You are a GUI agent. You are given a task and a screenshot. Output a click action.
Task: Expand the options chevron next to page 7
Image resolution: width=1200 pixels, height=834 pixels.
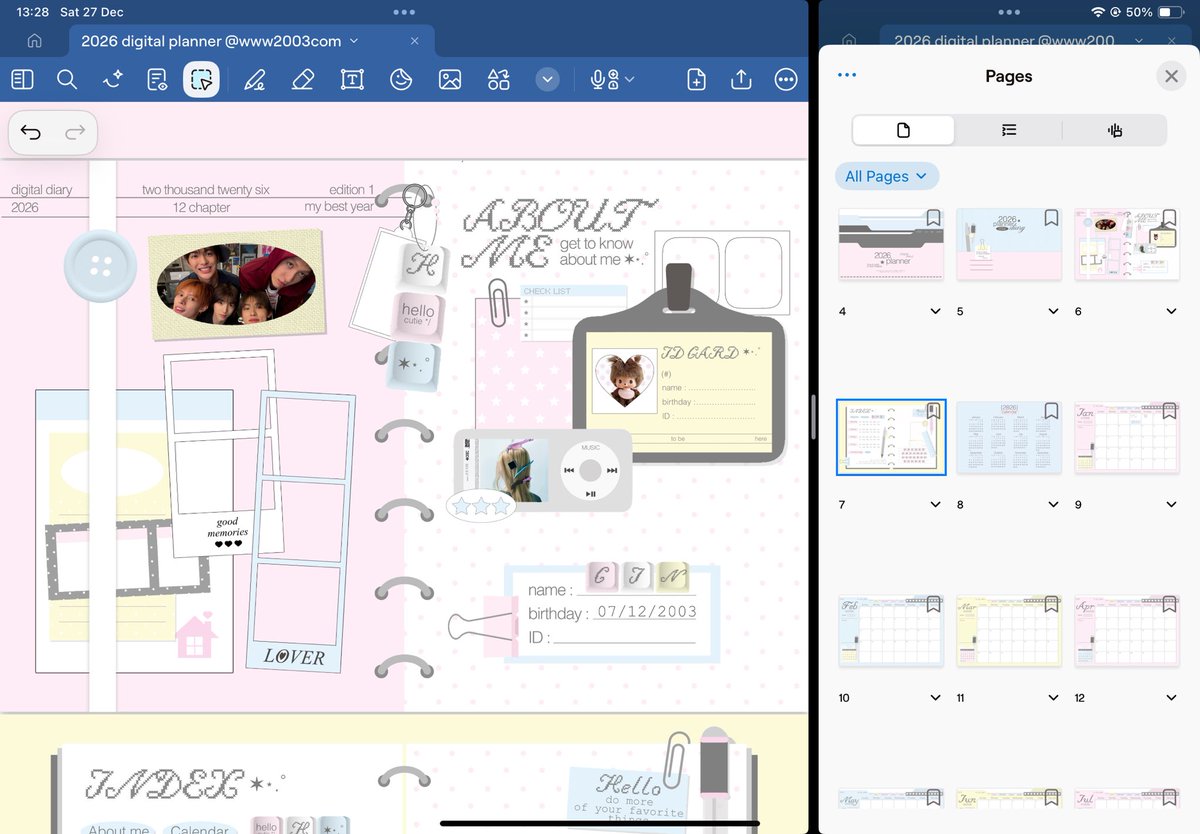(x=933, y=504)
